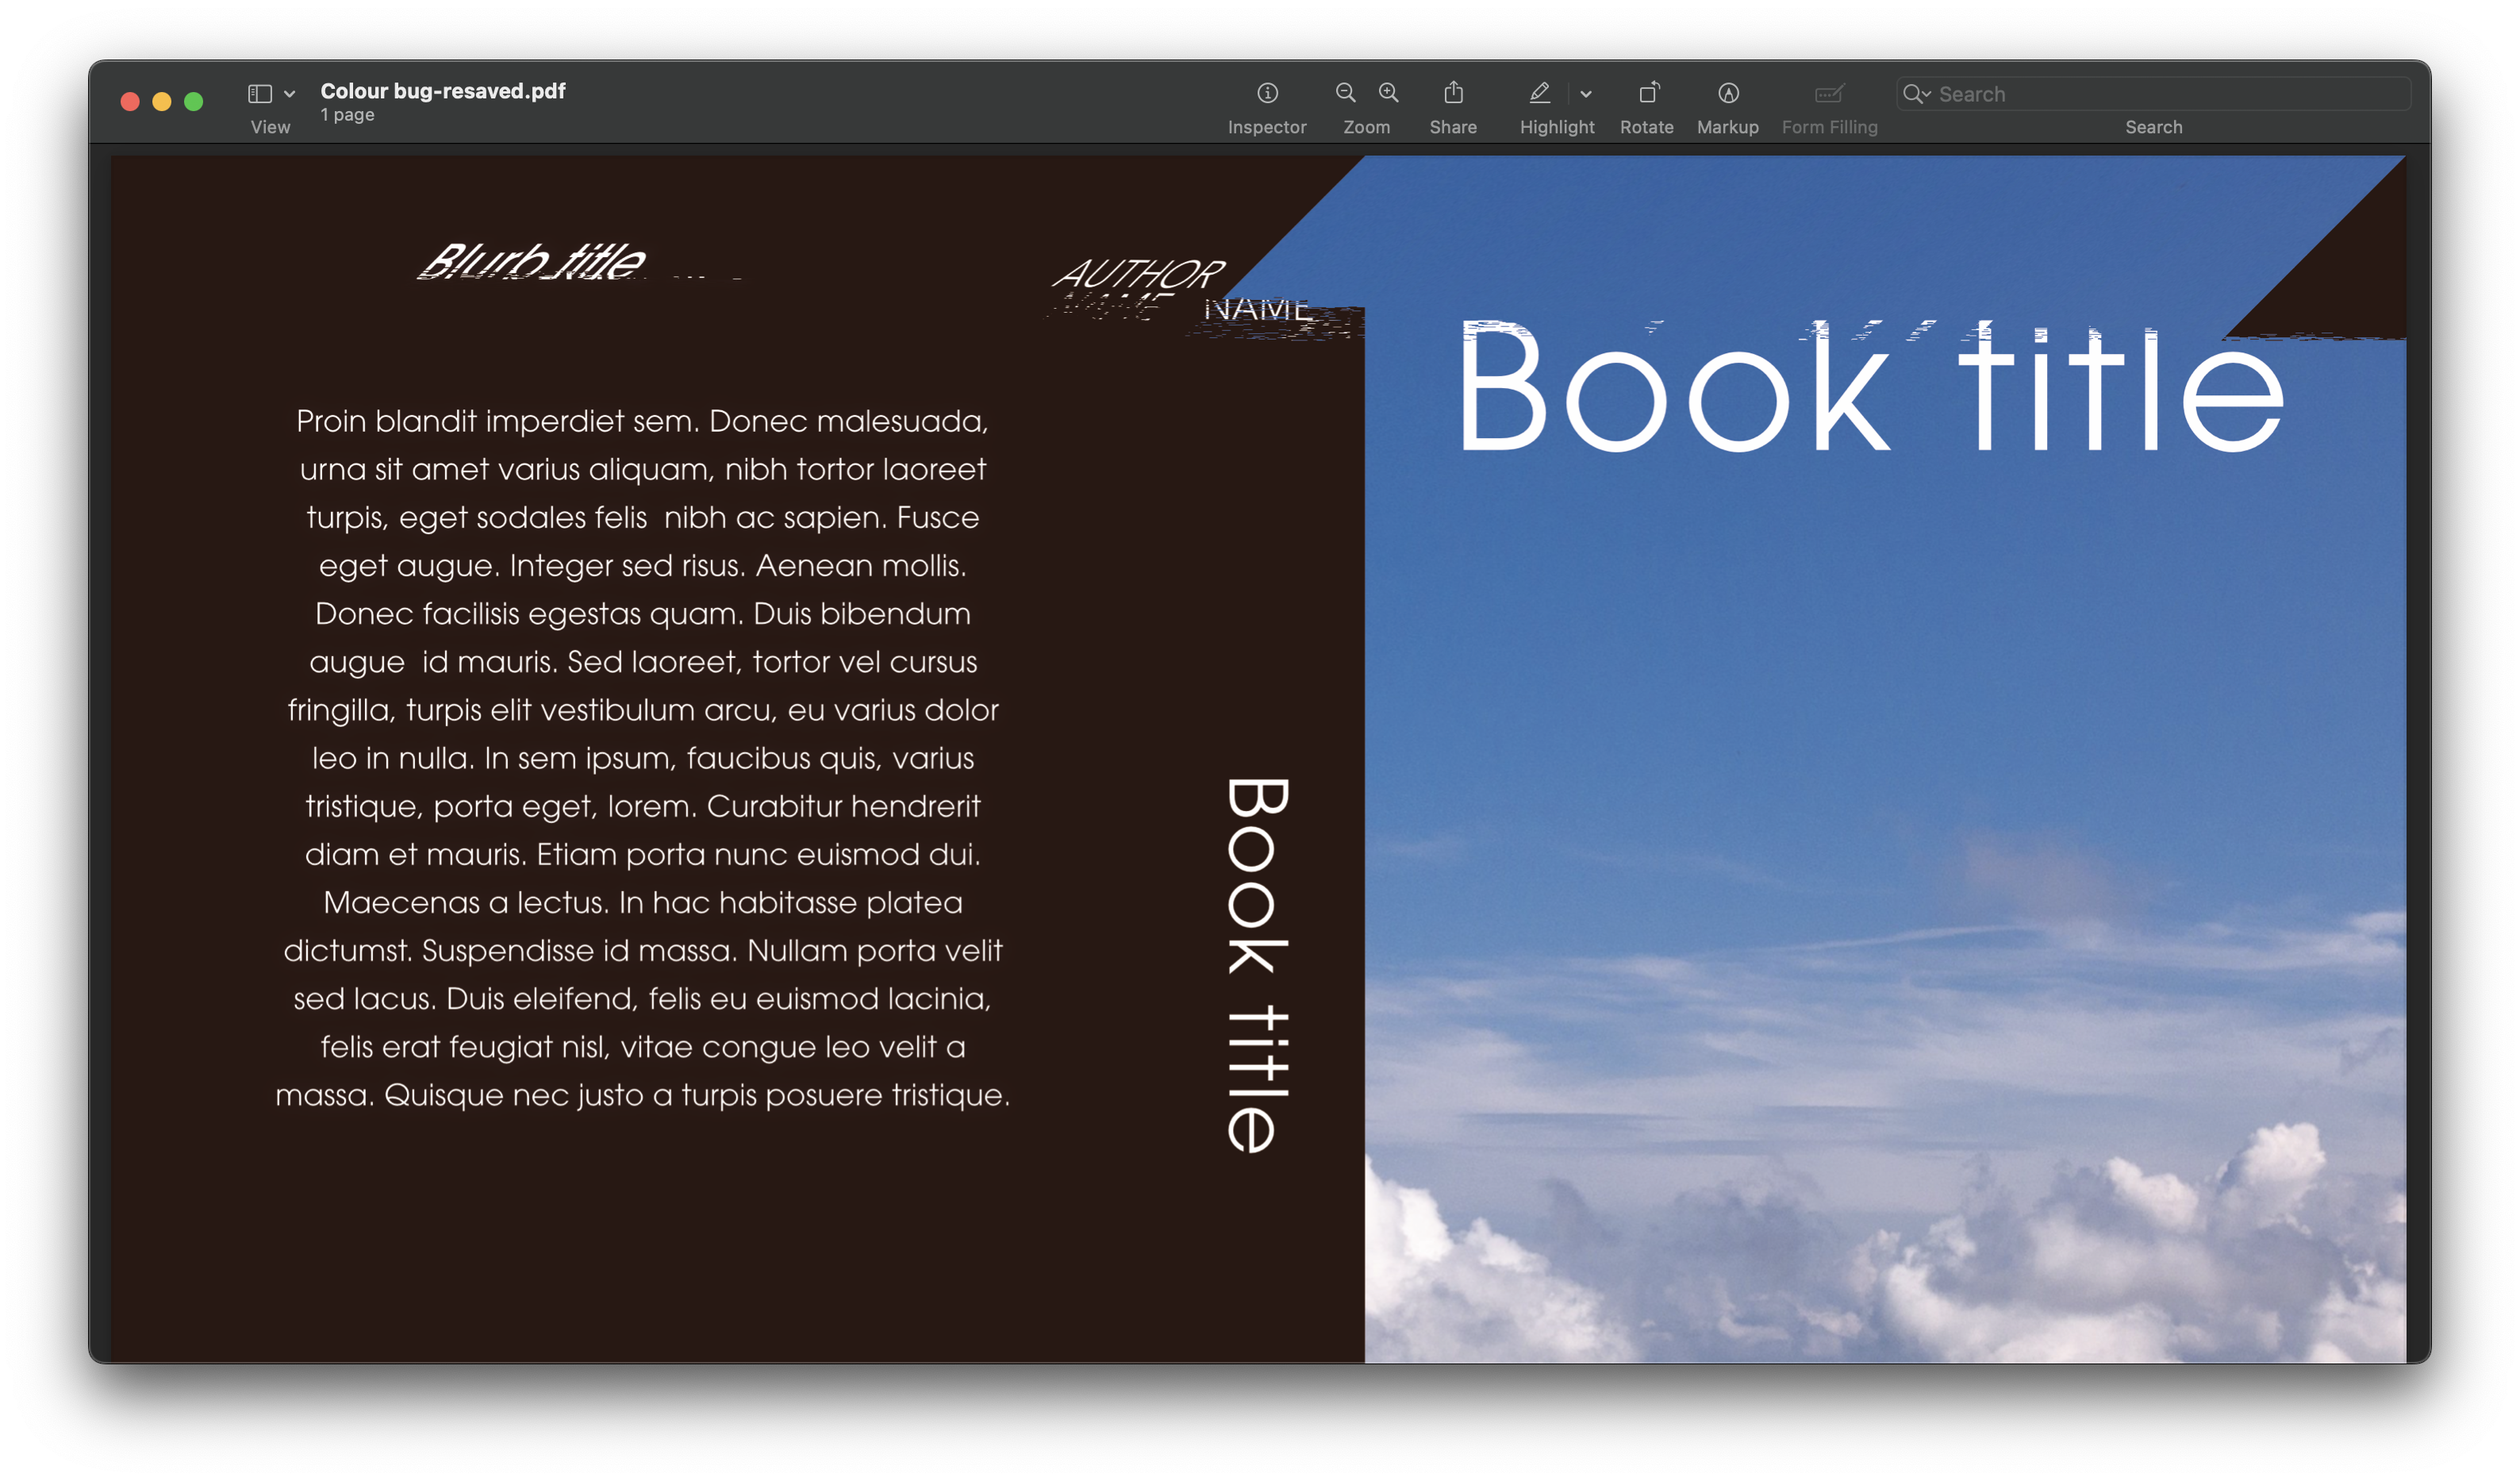This screenshot has width=2520, height=1481.
Task: Close the Preview window
Action: coord(130,101)
